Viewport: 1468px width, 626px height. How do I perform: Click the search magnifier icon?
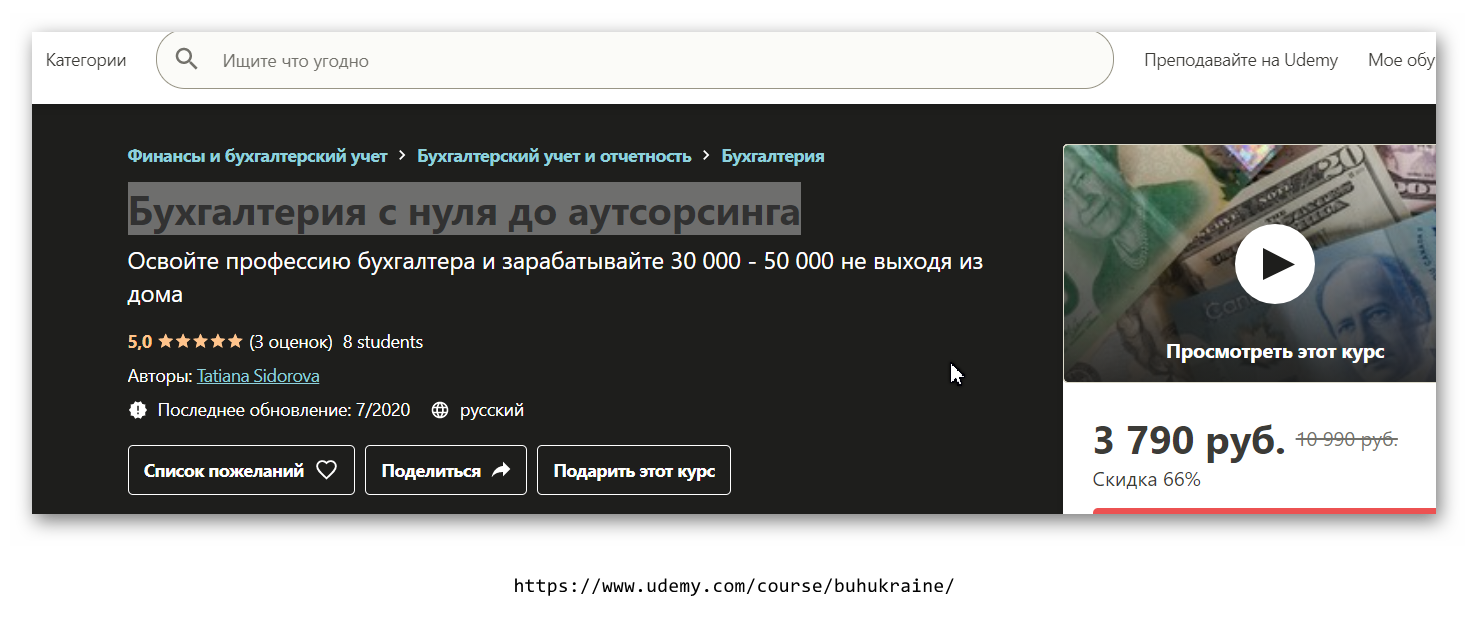(x=186, y=59)
